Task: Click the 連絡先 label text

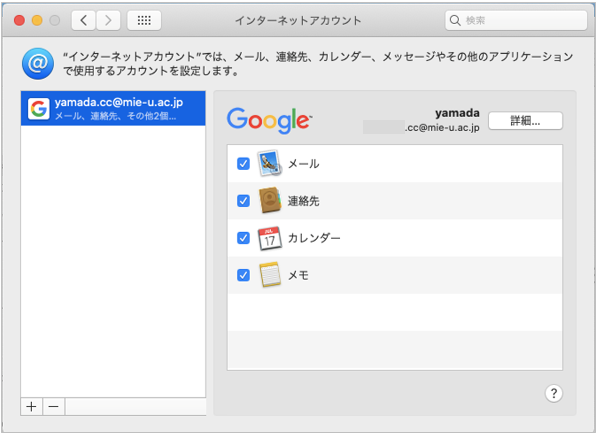Action: click(x=303, y=201)
